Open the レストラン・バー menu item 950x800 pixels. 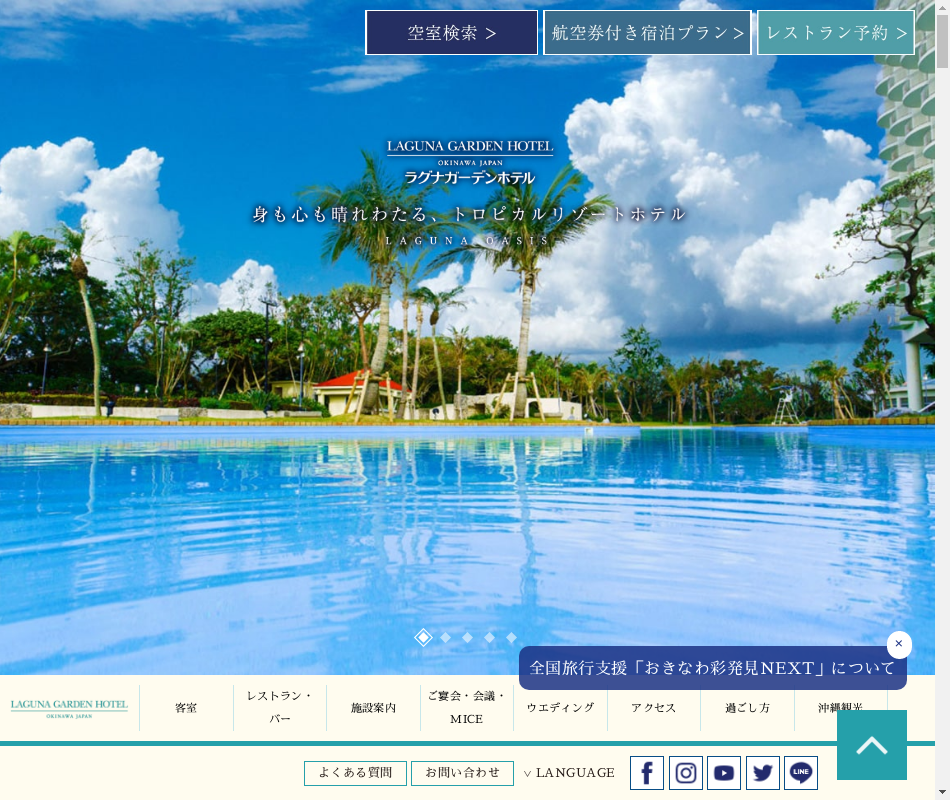[x=280, y=707]
